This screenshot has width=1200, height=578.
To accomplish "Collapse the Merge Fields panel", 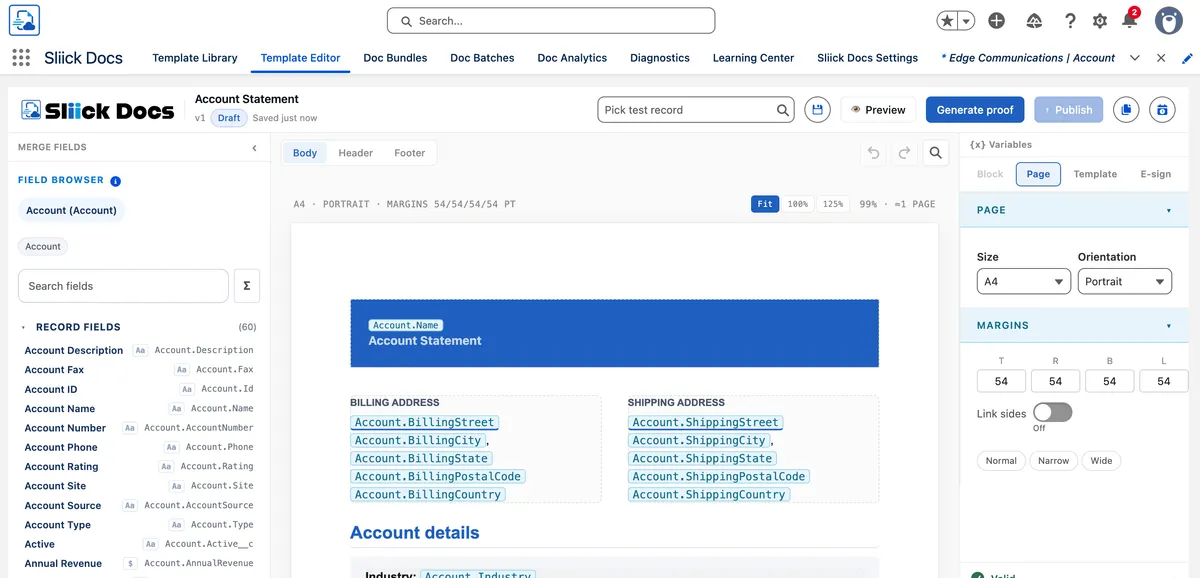I will pyautogui.click(x=254, y=148).
